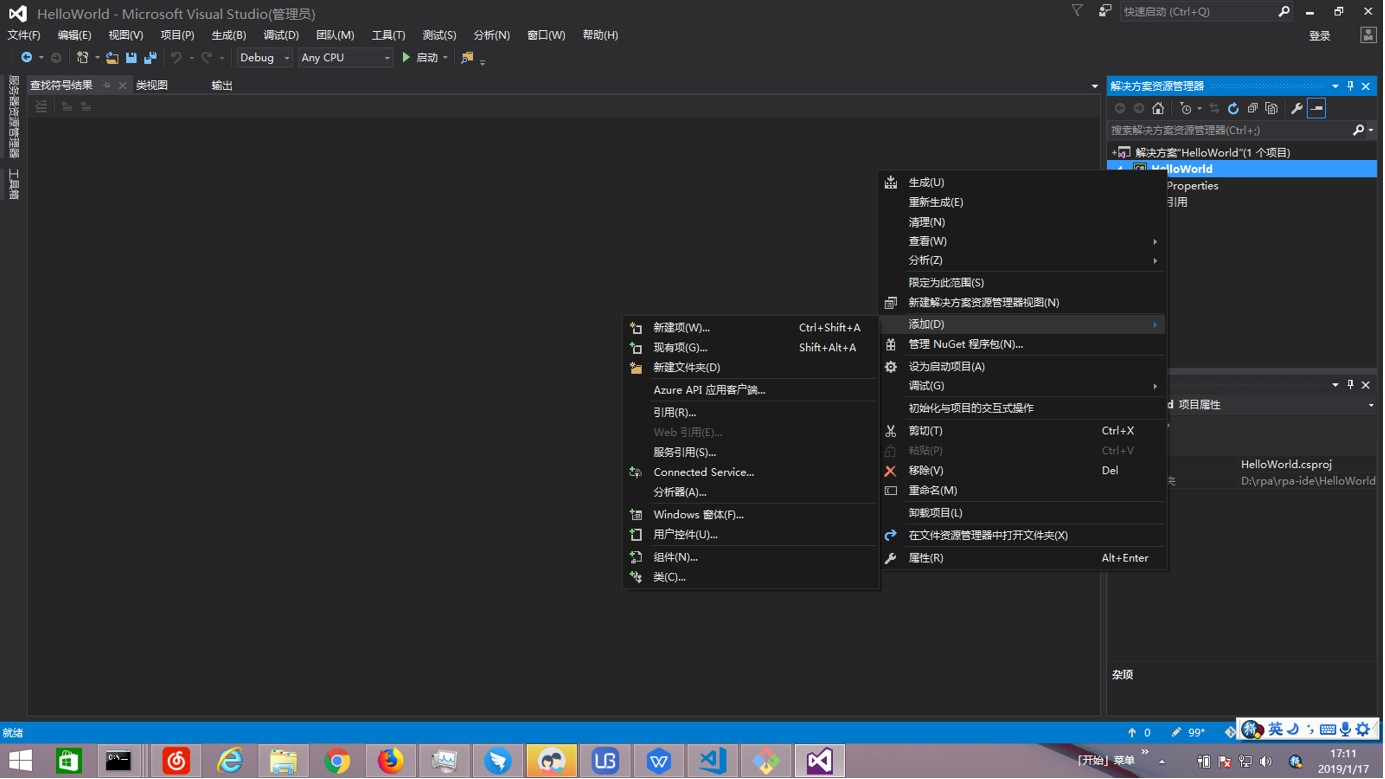Click the Navigate Backward toolbar arrow
The image size is (1385, 779).
click(27, 58)
